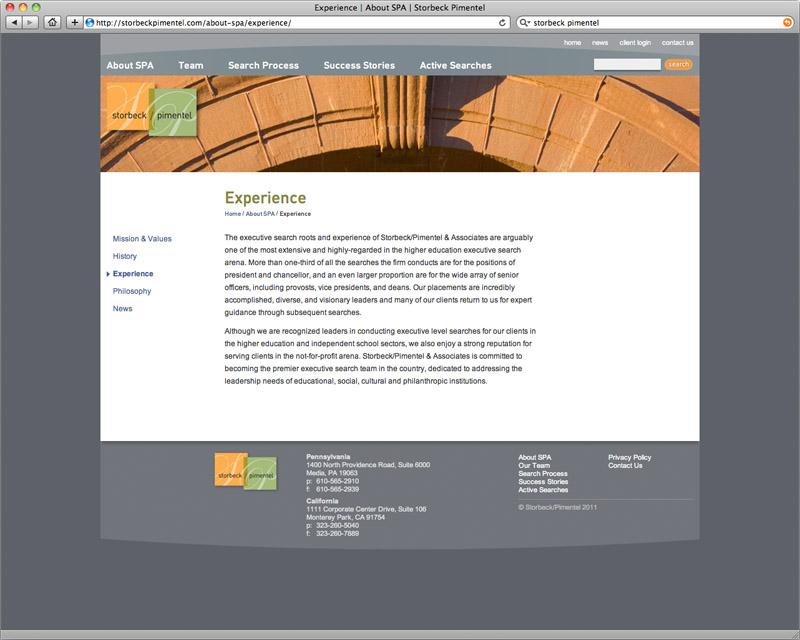Click the Storbeck Pimentel header logo

click(x=152, y=110)
